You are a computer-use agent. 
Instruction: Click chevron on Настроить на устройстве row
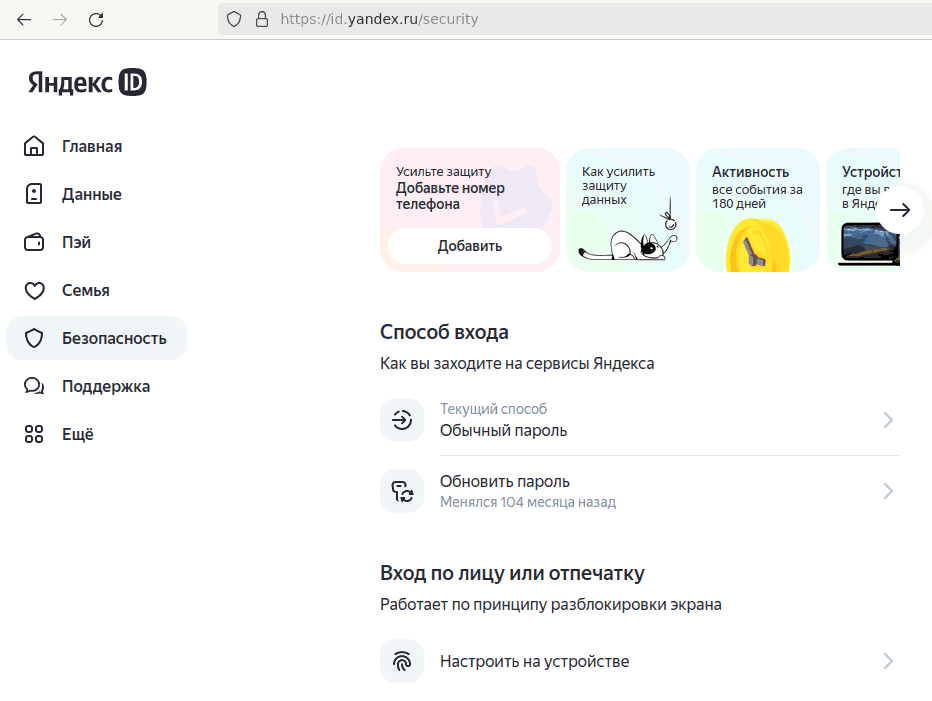[888, 661]
